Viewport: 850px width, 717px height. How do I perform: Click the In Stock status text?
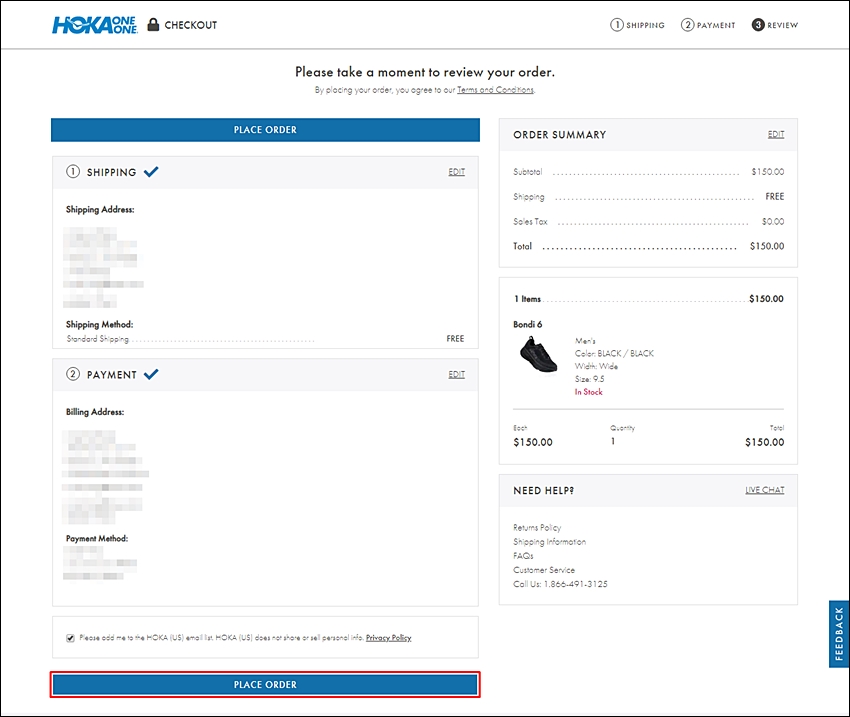(589, 392)
